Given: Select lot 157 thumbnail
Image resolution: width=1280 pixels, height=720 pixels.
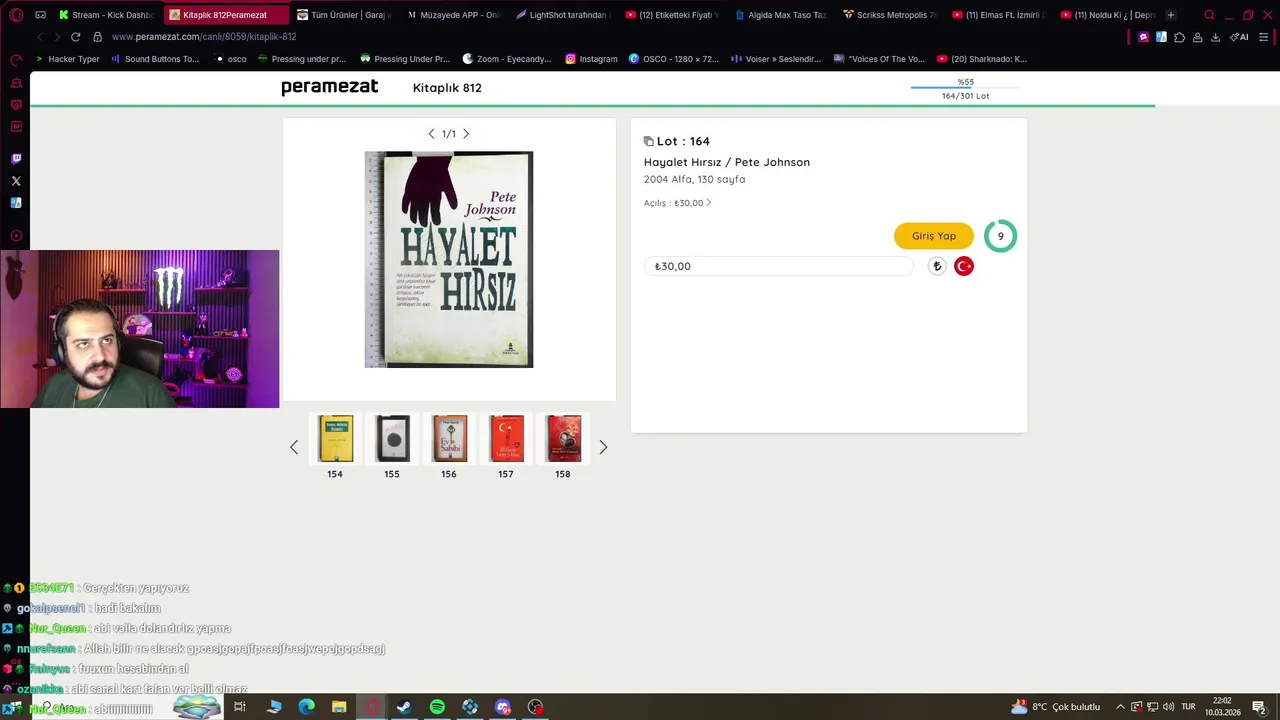Looking at the screenshot, I should (x=506, y=439).
